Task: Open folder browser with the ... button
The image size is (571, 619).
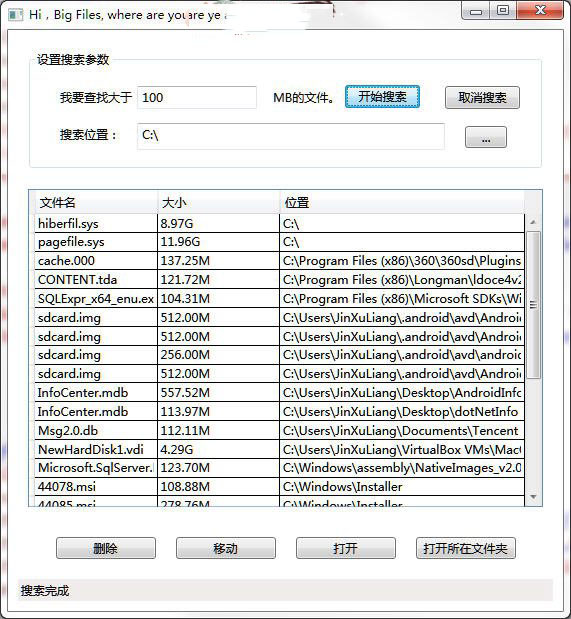Action: (x=486, y=137)
